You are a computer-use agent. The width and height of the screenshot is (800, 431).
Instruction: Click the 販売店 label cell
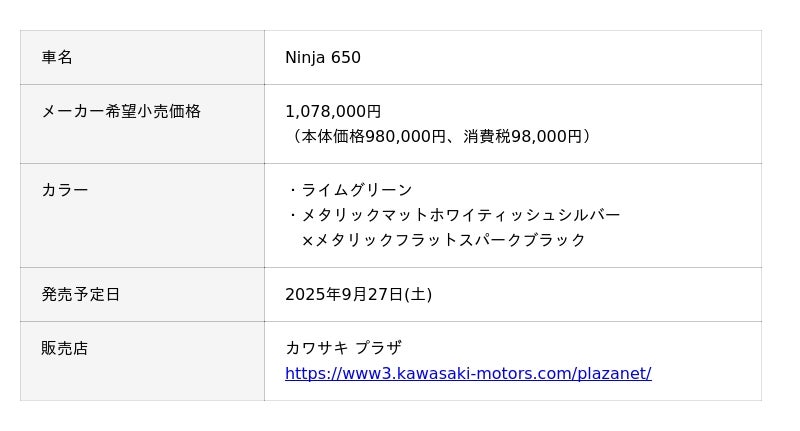tap(65, 349)
